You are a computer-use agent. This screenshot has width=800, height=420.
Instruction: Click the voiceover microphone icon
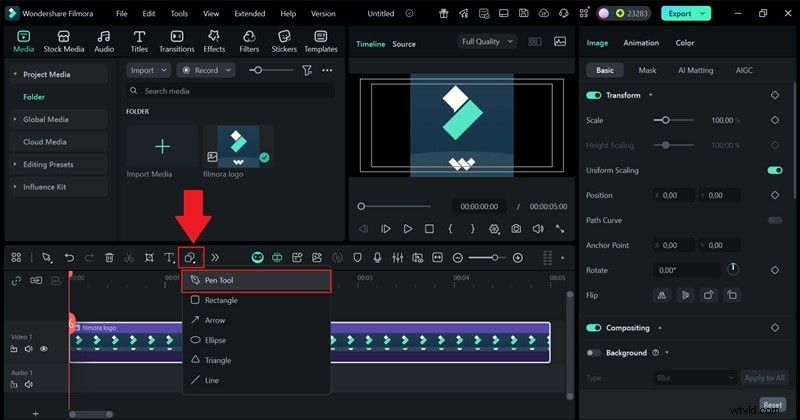click(377, 258)
